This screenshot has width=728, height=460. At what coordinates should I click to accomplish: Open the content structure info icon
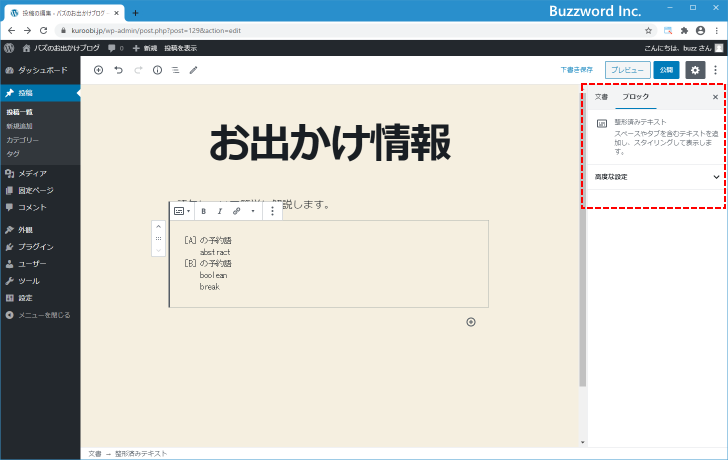point(157,70)
